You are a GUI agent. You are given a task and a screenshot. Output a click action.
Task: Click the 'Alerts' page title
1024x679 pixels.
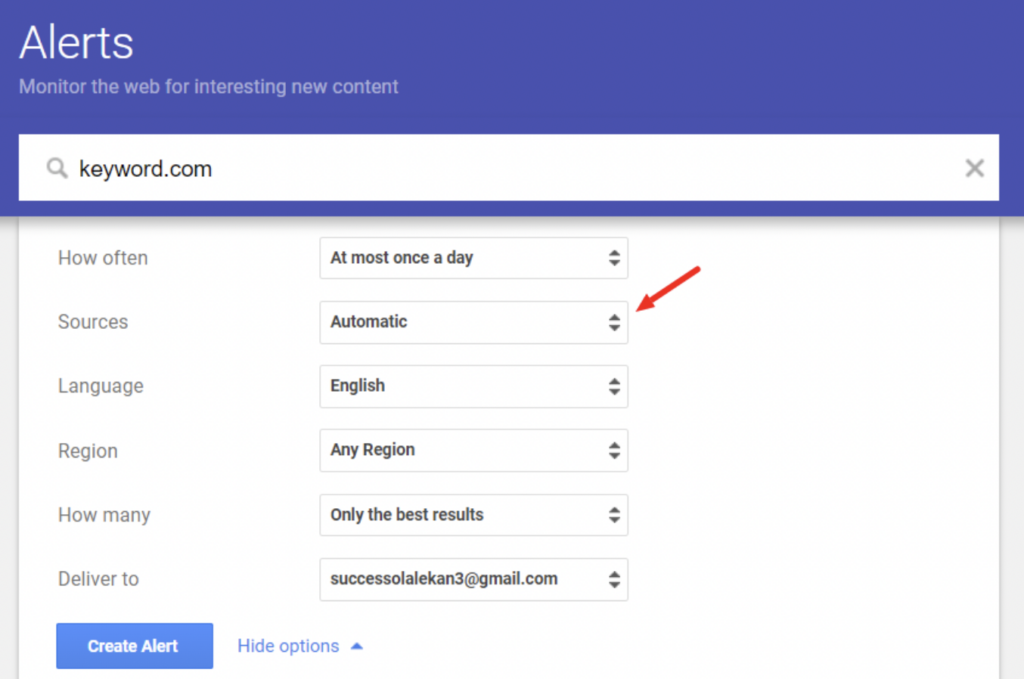click(x=75, y=42)
